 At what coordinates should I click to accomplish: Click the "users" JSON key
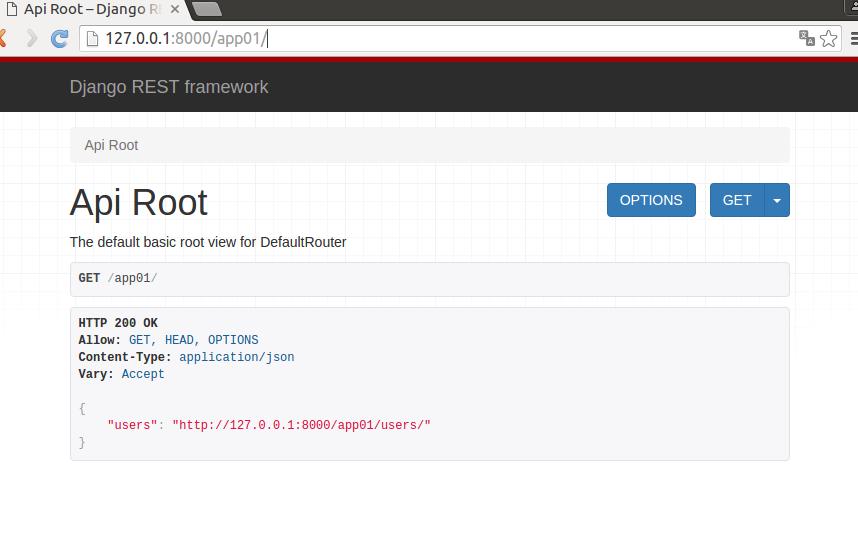tap(132, 425)
